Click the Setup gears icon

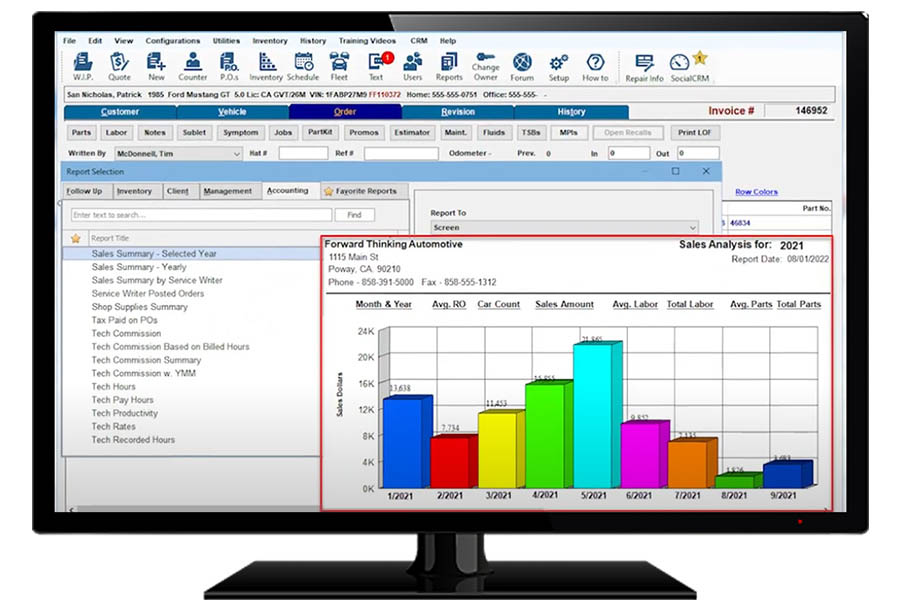click(559, 66)
